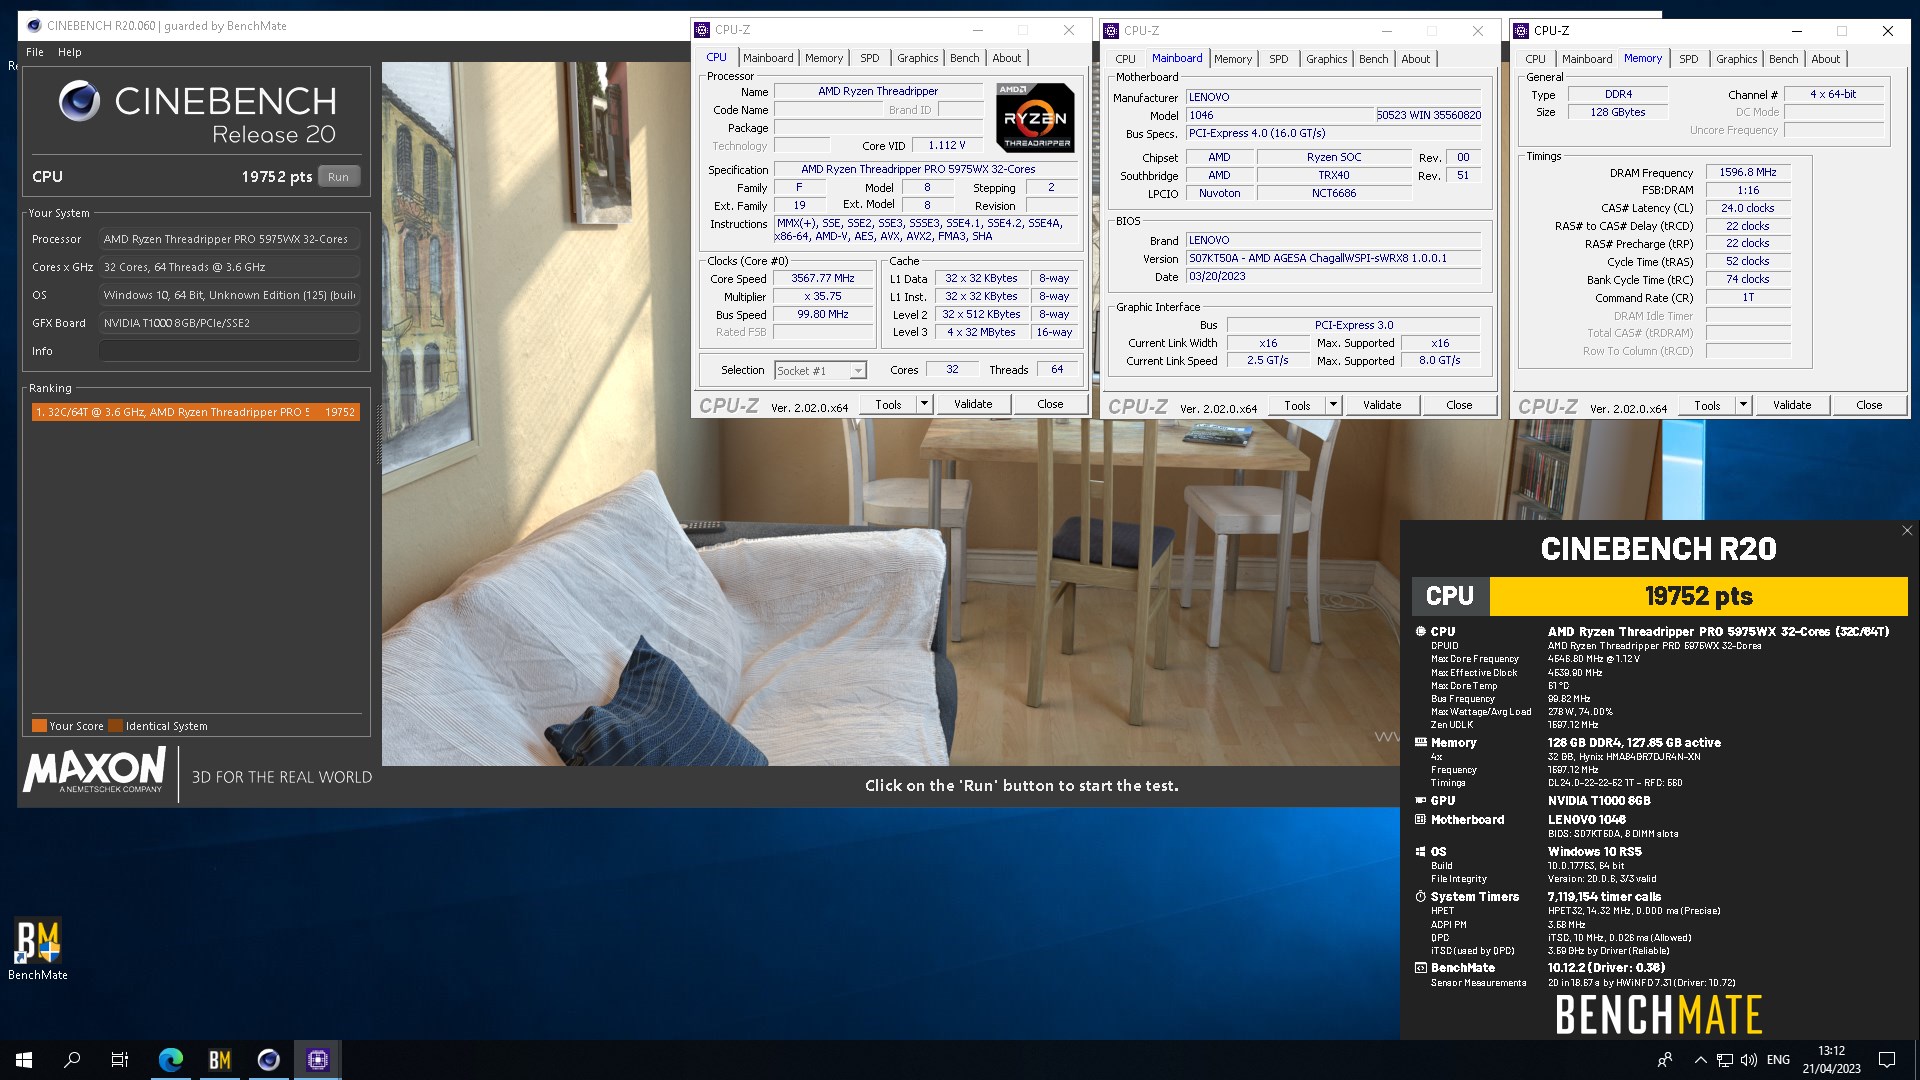Click the Cinebench sphere logo
The width and height of the screenshot is (1920, 1080).
tap(79, 101)
